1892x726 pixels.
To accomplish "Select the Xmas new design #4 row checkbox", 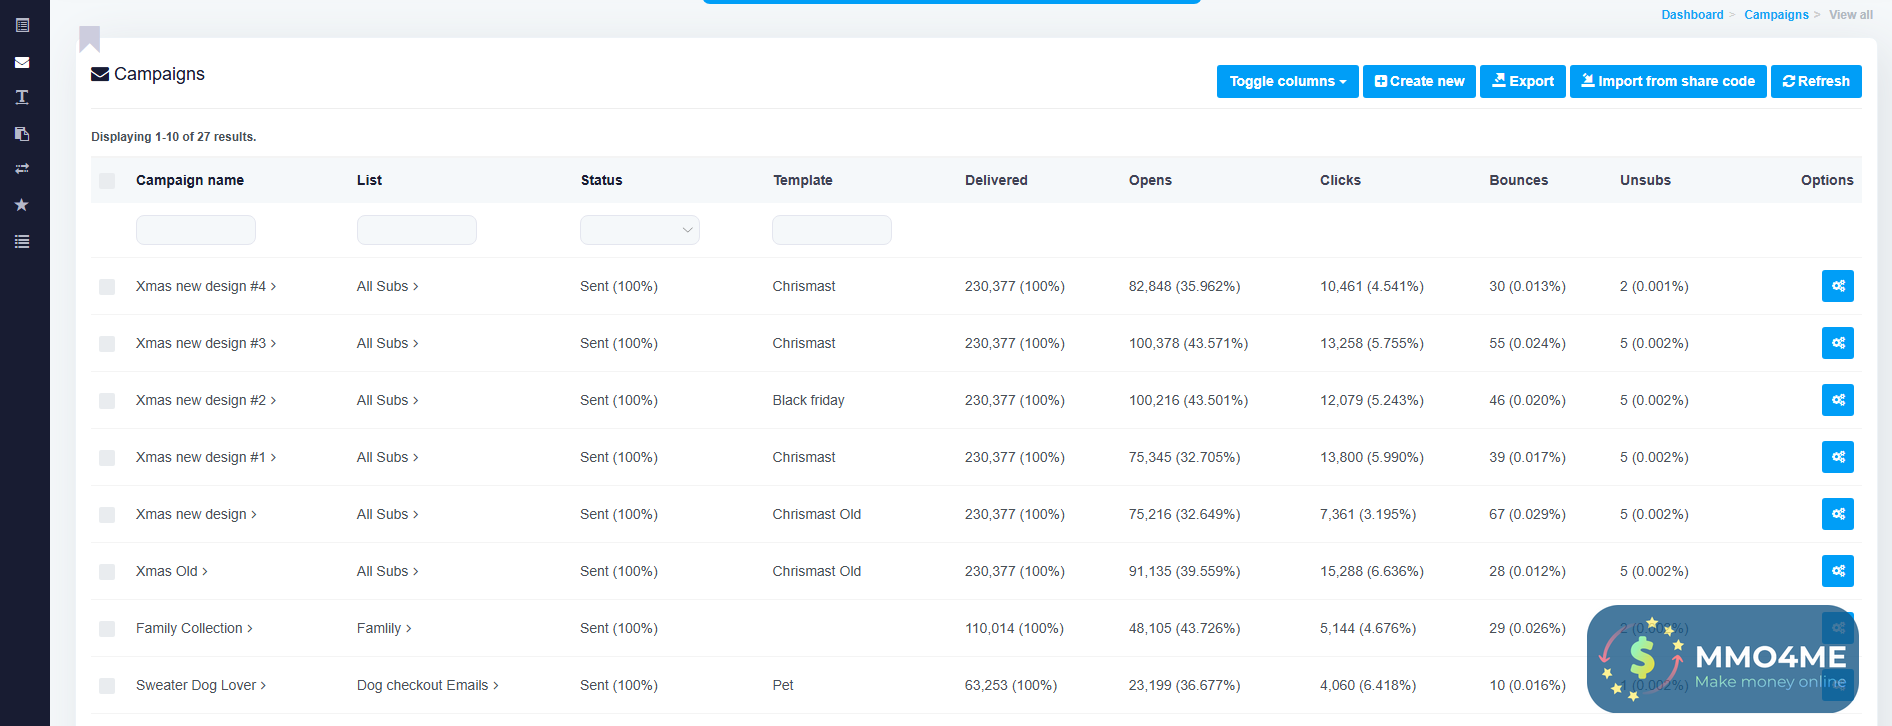I will pyautogui.click(x=107, y=287).
